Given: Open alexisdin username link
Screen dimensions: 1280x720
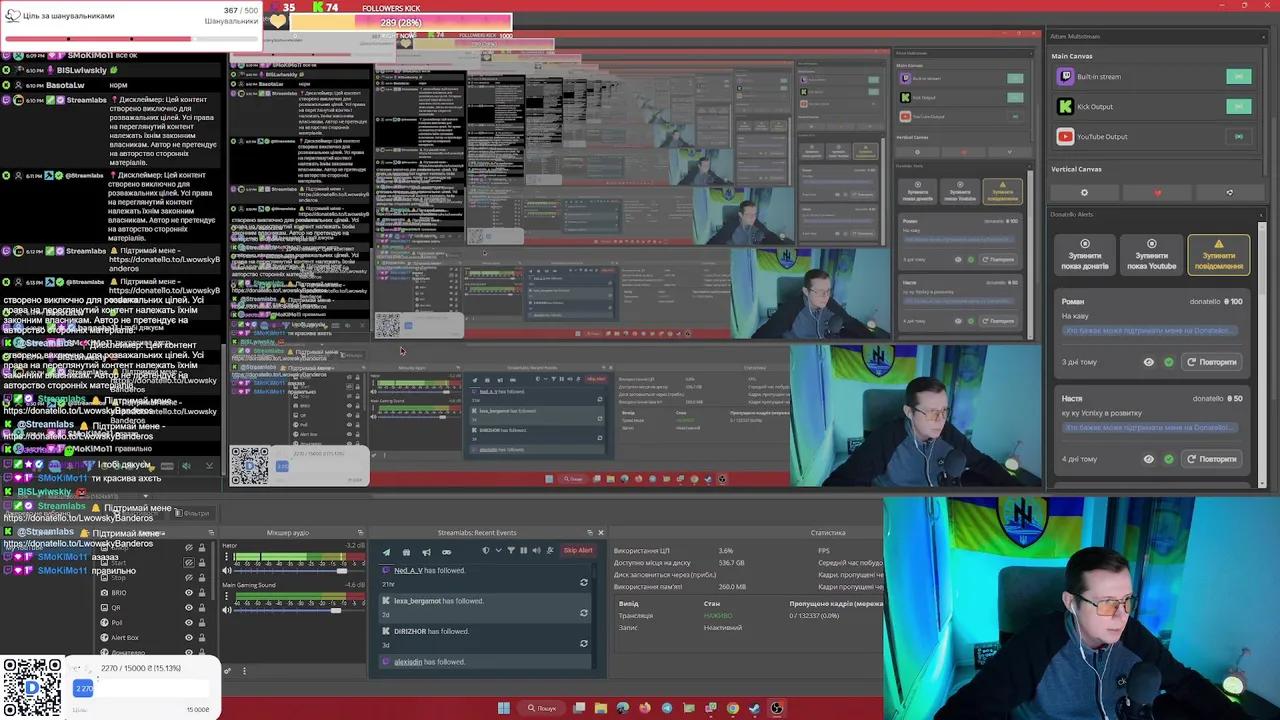Looking at the screenshot, I should (x=408, y=662).
